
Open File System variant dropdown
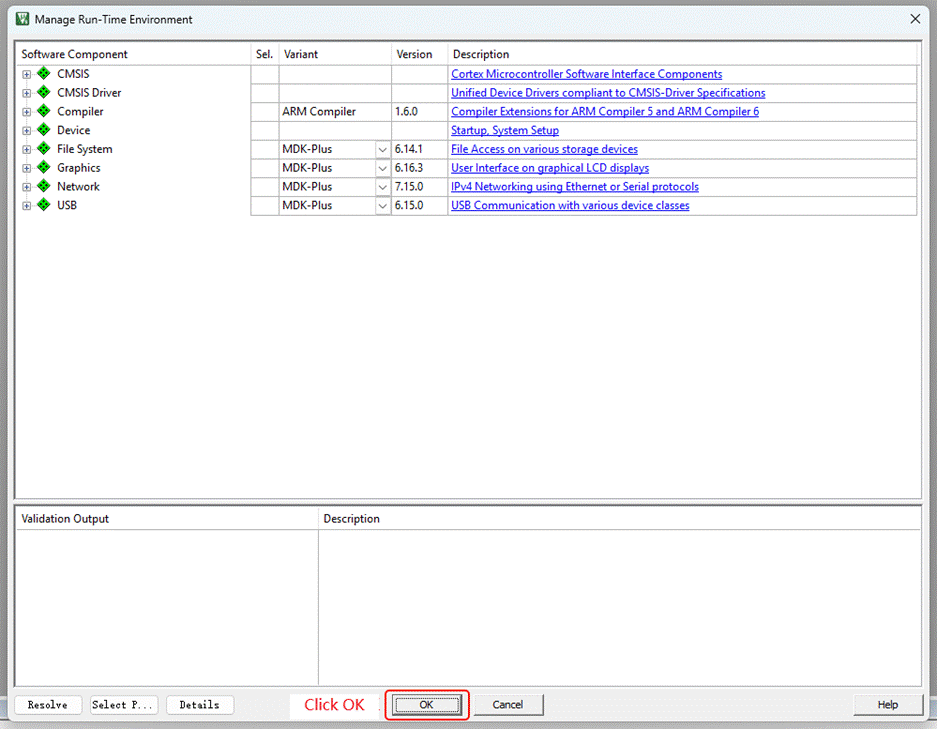pos(382,149)
